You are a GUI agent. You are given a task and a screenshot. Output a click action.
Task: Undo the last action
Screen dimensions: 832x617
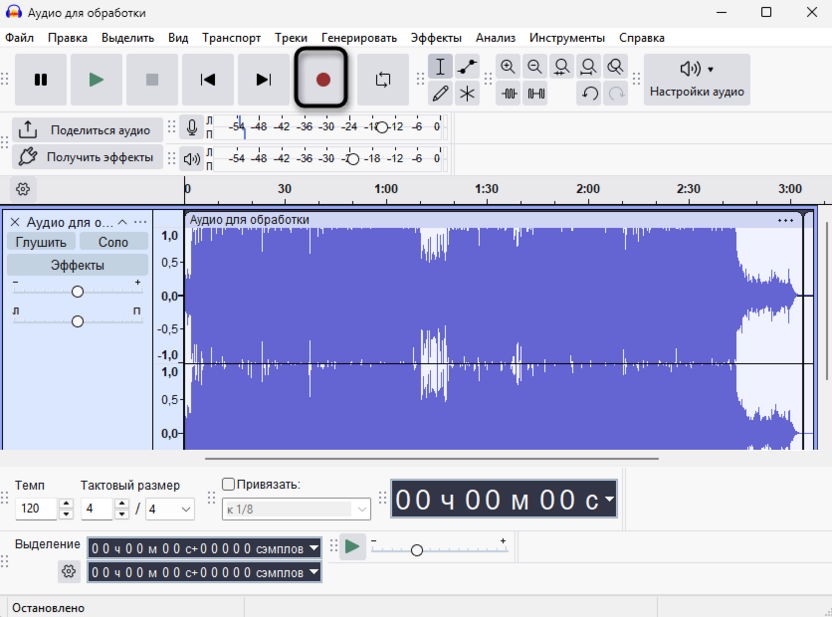coord(589,94)
